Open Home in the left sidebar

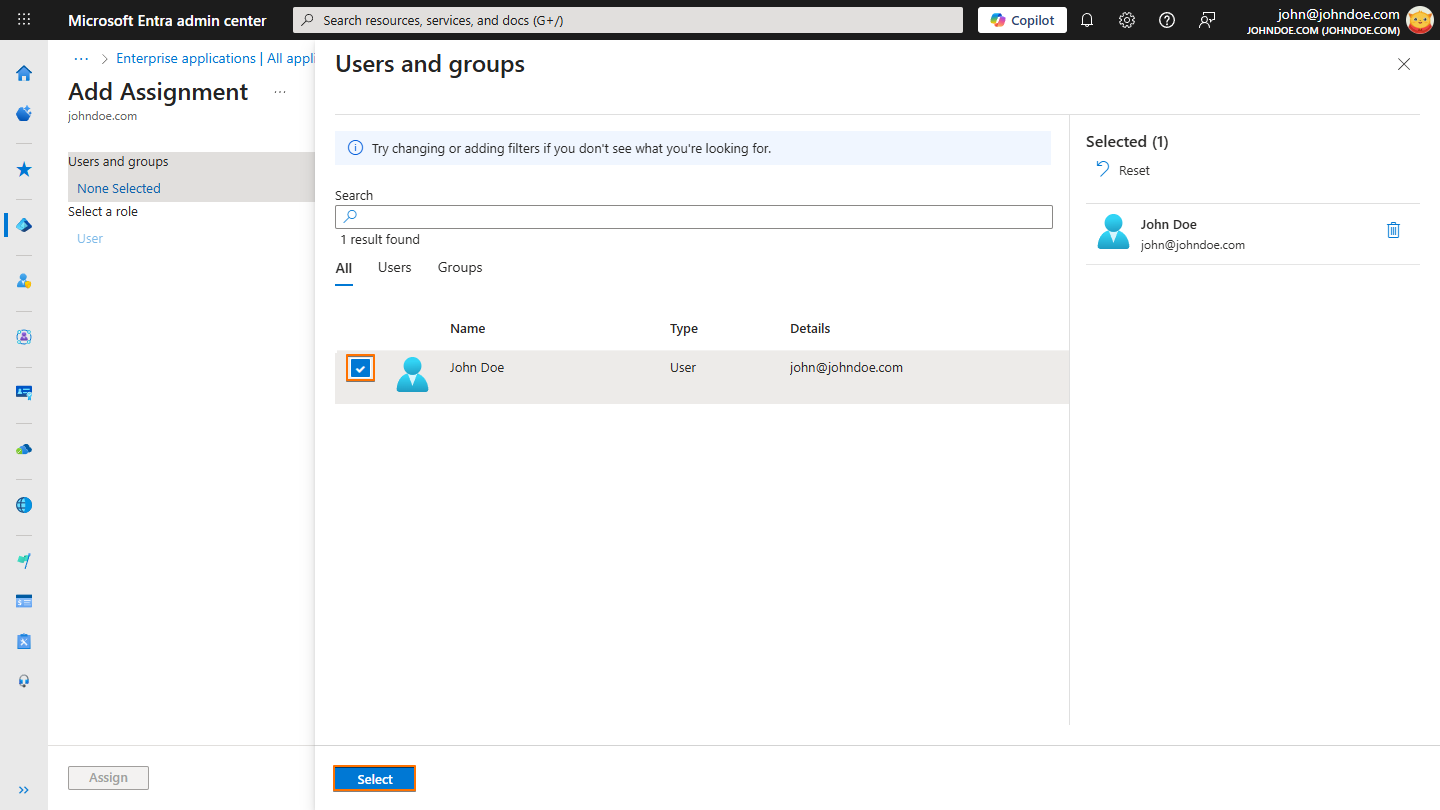(x=24, y=73)
